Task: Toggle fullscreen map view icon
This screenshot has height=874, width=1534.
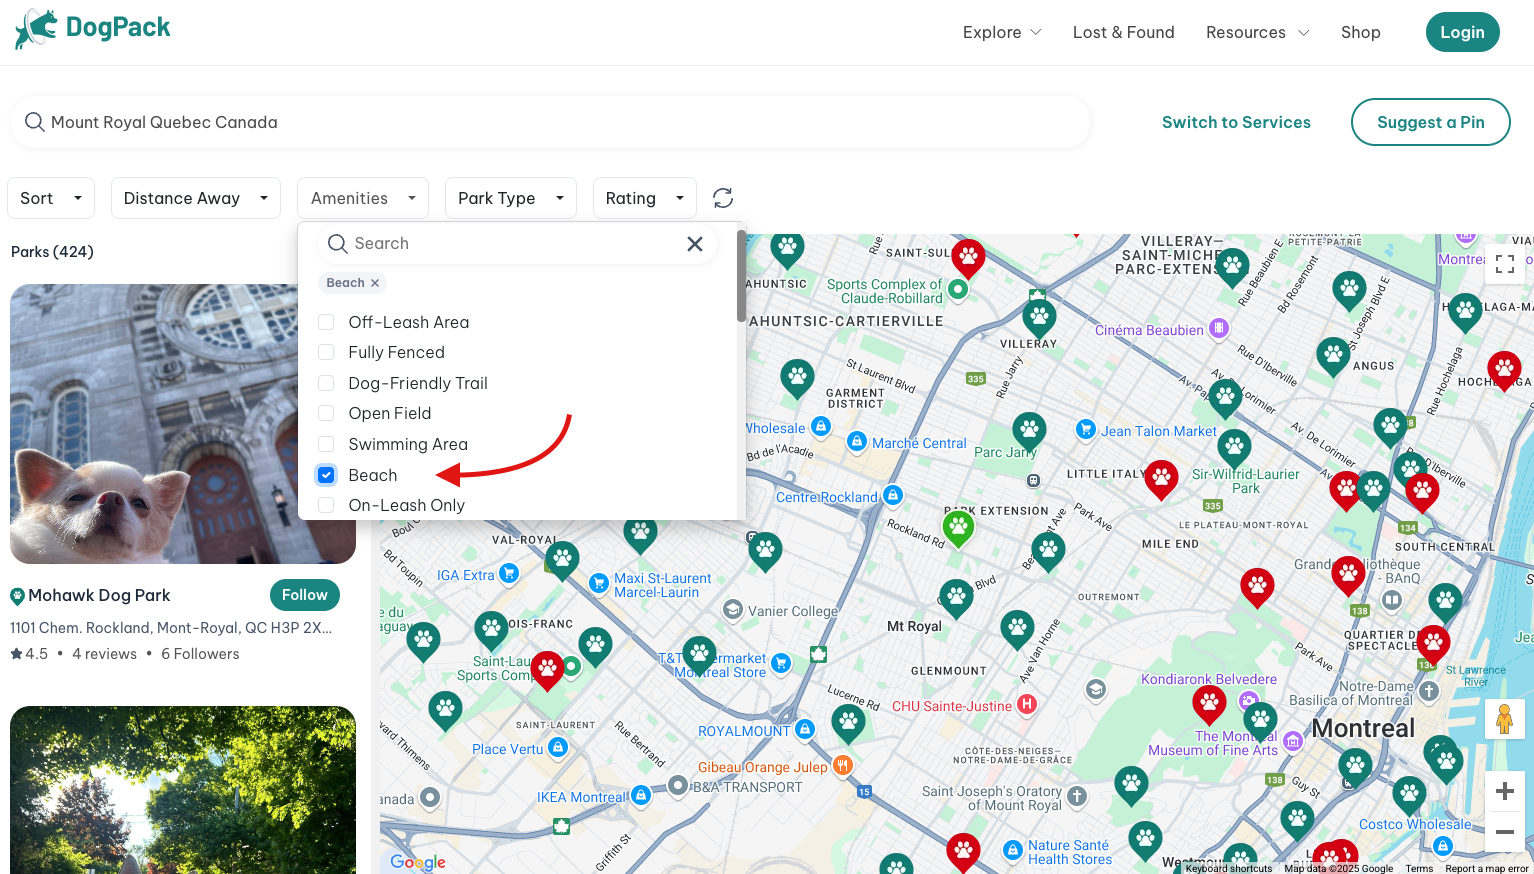Action: [x=1504, y=264]
